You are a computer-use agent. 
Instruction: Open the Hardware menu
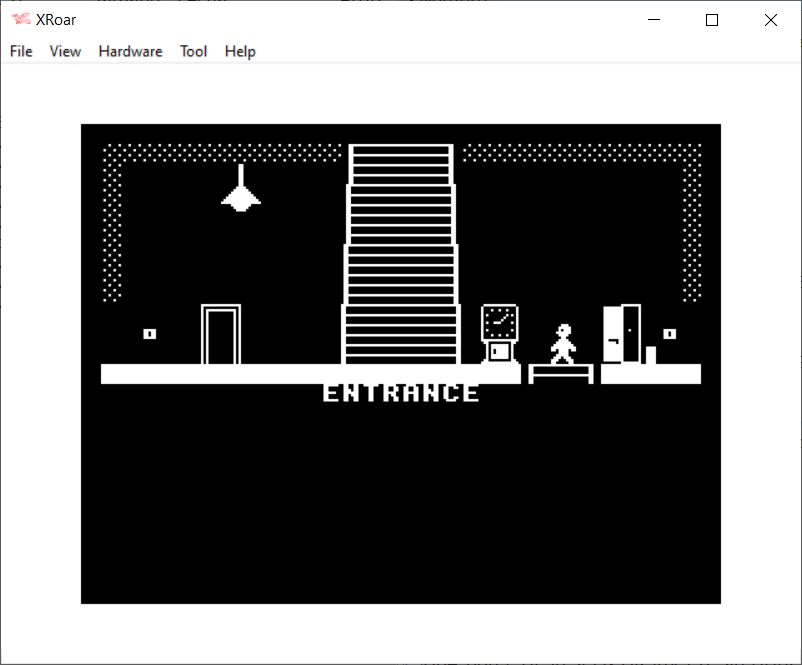130,51
